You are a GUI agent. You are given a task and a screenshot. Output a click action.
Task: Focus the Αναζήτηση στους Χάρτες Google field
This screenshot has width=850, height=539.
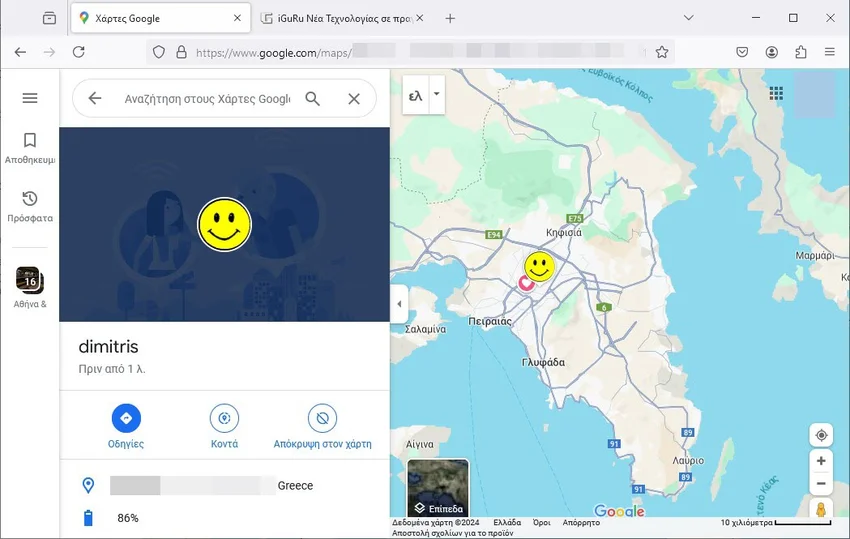pyautogui.click(x=207, y=99)
